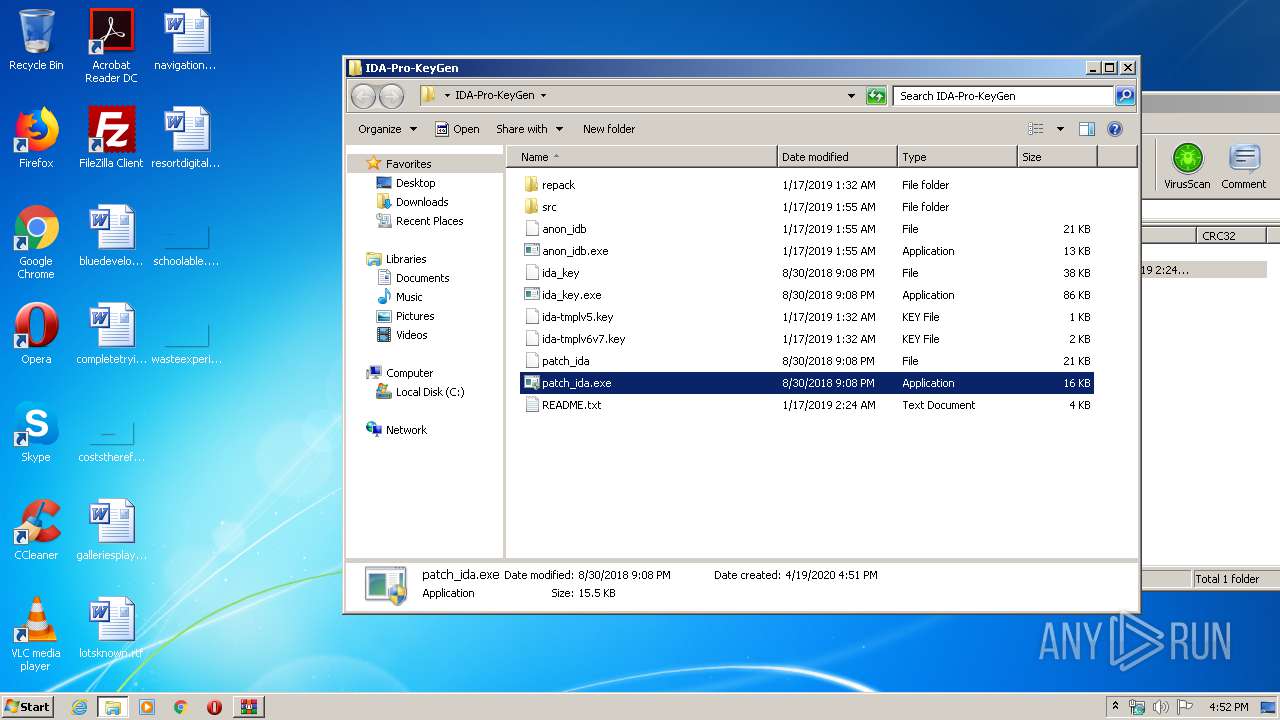The image size is (1280, 720).
Task: Go back with the Explorer back arrow
Action: point(363,96)
